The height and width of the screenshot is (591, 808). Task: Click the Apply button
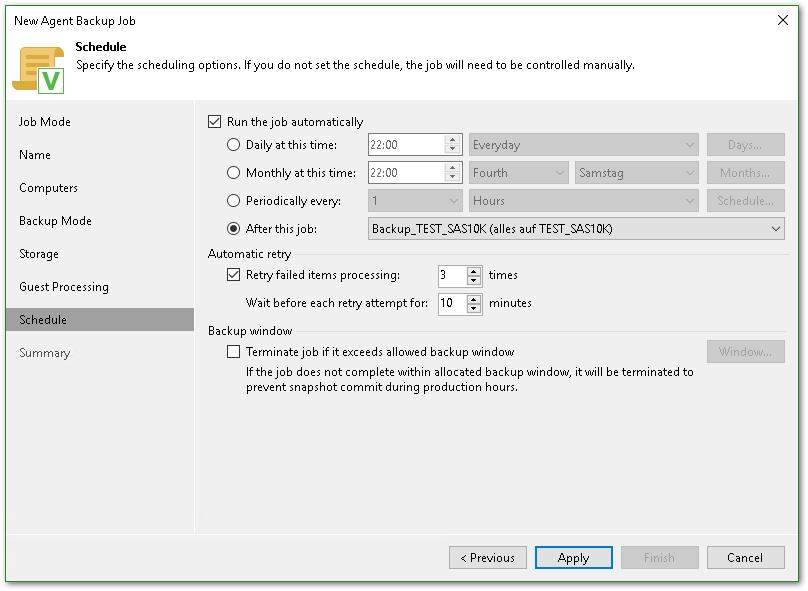coord(573,558)
